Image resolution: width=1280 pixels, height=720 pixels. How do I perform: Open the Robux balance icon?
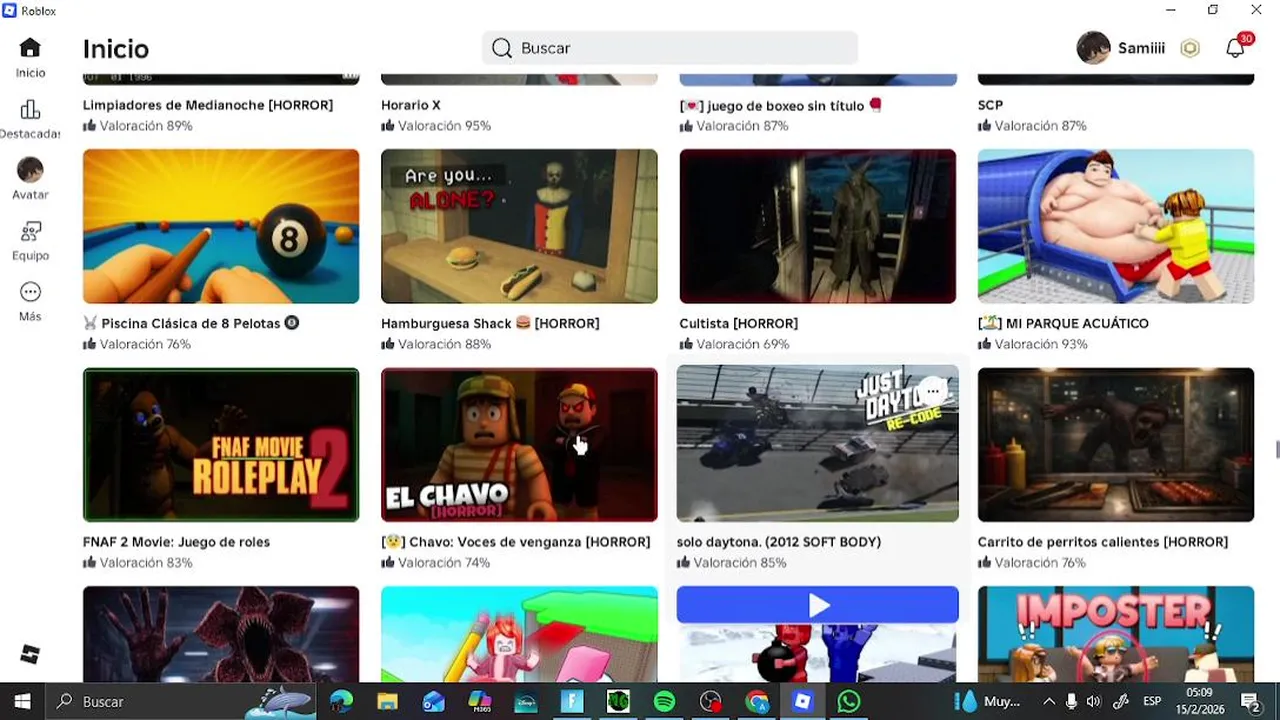click(x=1190, y=48)
